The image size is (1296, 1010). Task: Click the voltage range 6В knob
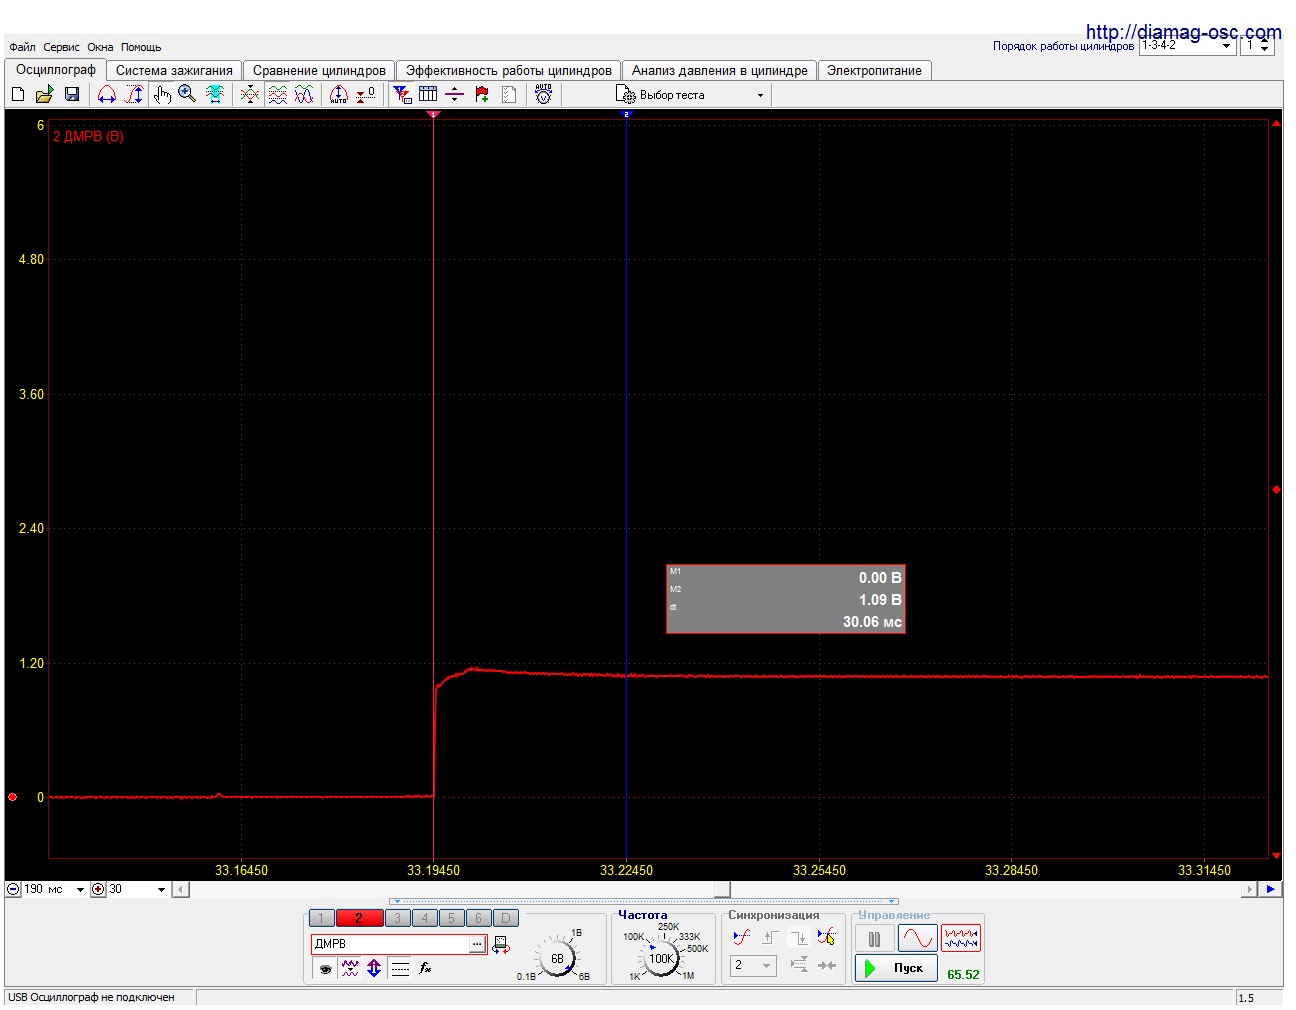[x=556, y=957]
